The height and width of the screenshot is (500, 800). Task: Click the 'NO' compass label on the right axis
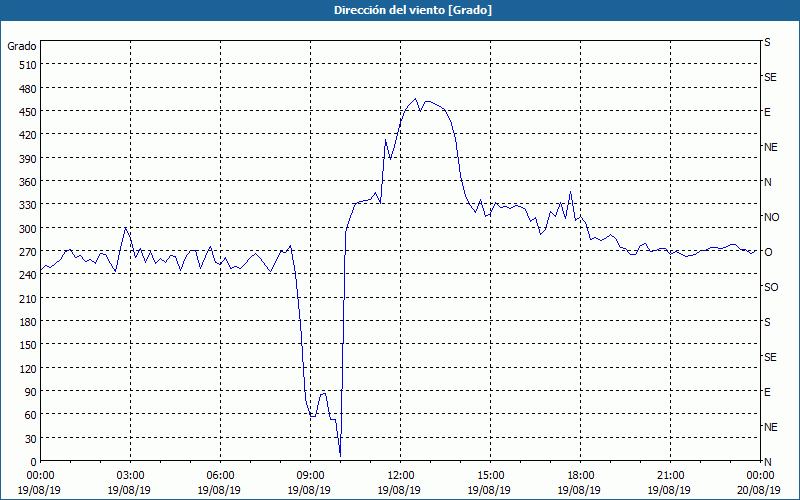[771, 217]
